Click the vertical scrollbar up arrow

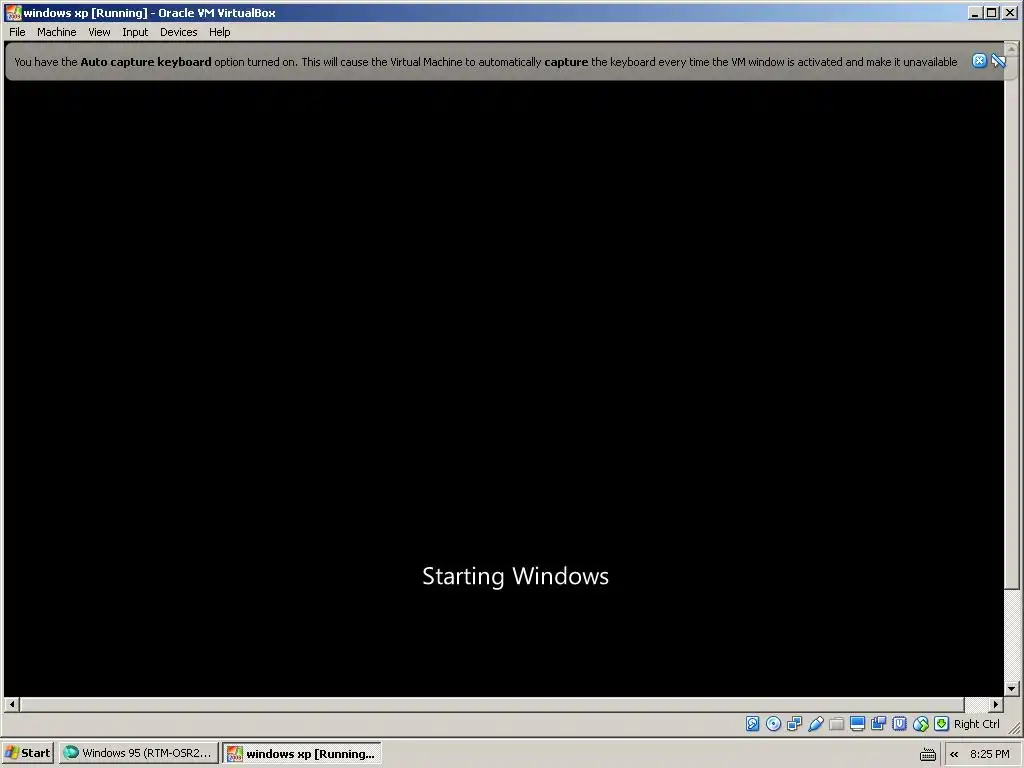(x=1012, y=49)
